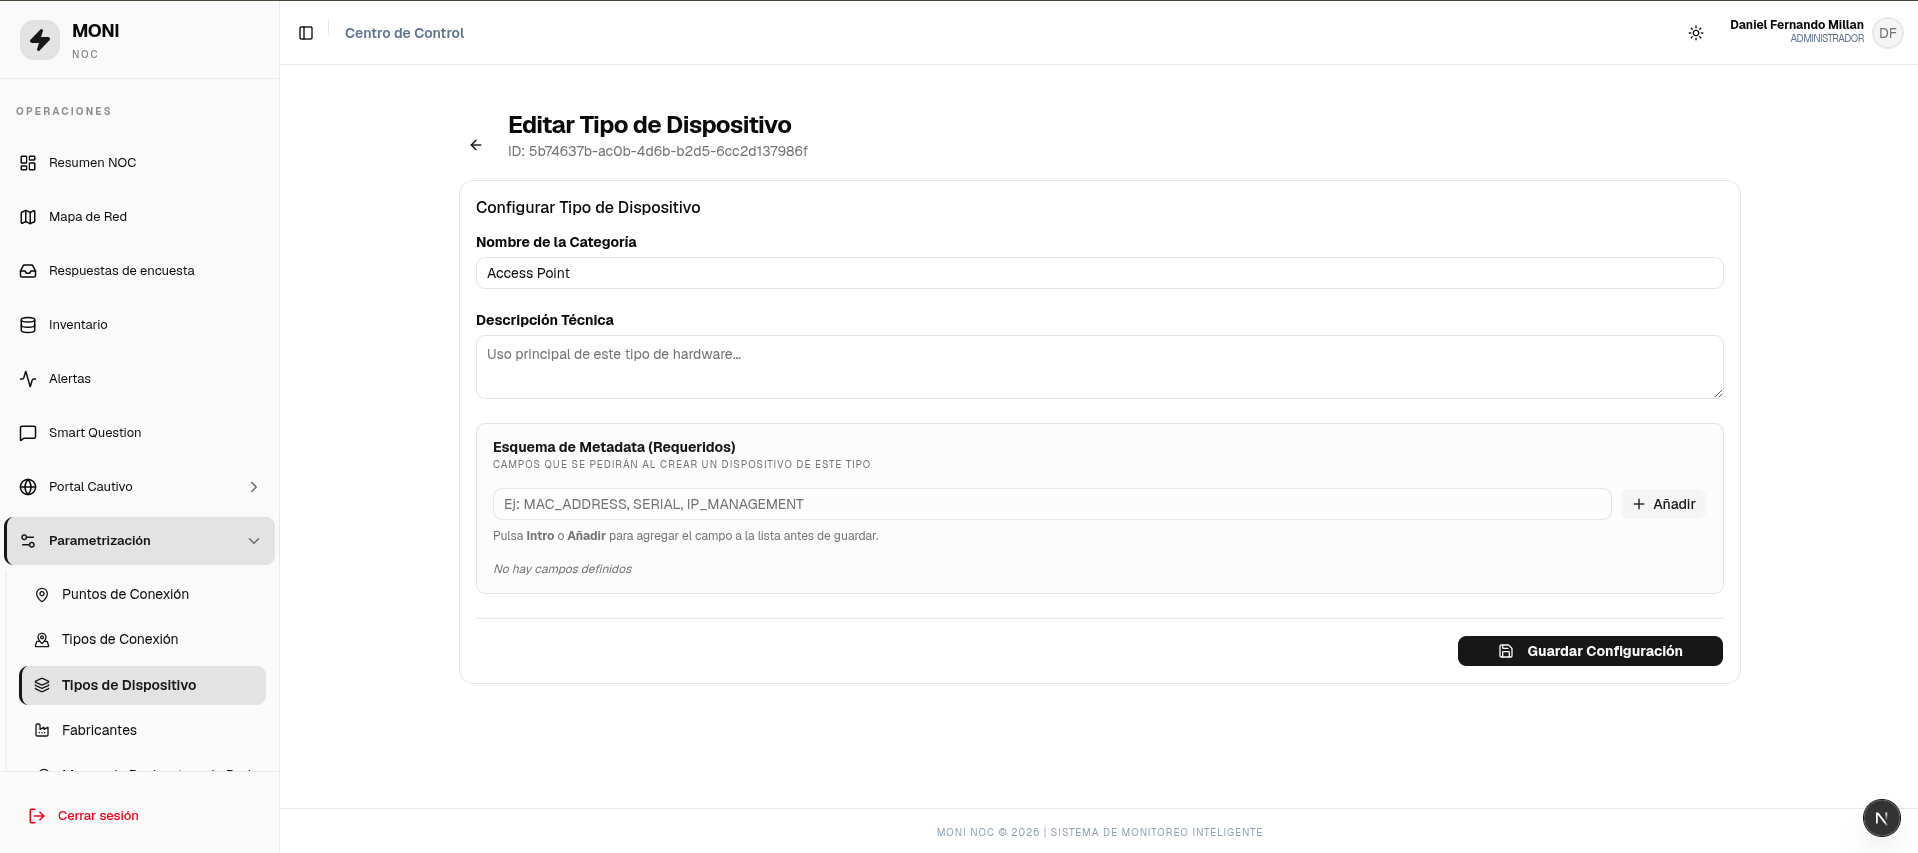Open Mapa de Red menu item
This screenshot has height=853, width=1918.
pos(139,217)
